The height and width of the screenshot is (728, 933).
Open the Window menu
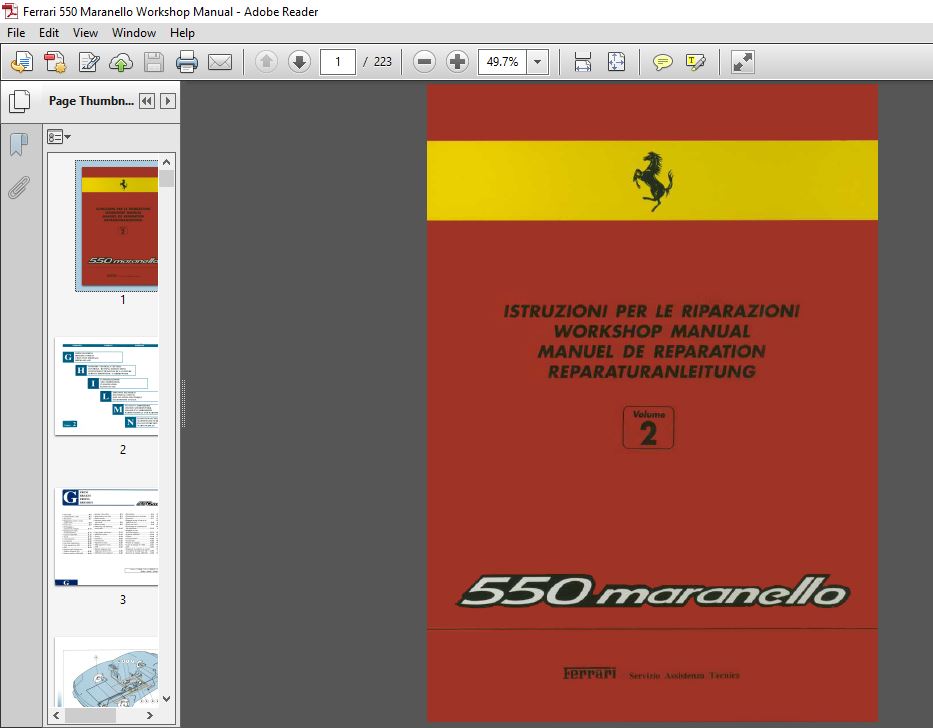[x=134, y=33]
